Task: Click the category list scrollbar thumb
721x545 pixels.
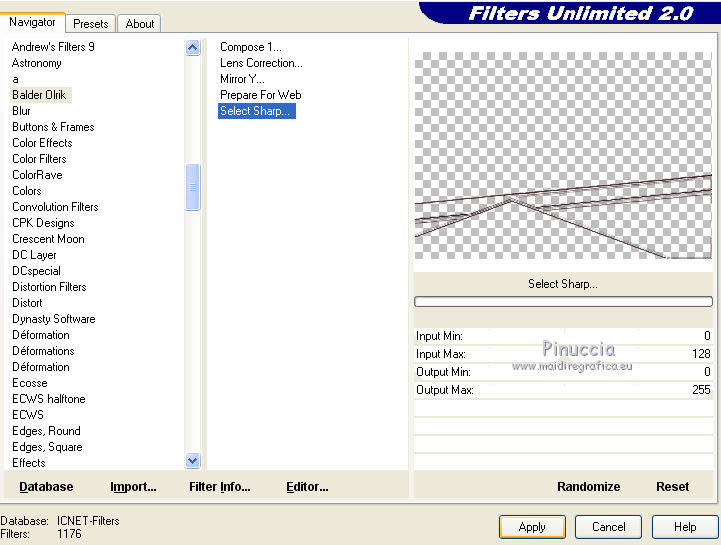Action: coord(193,187)
